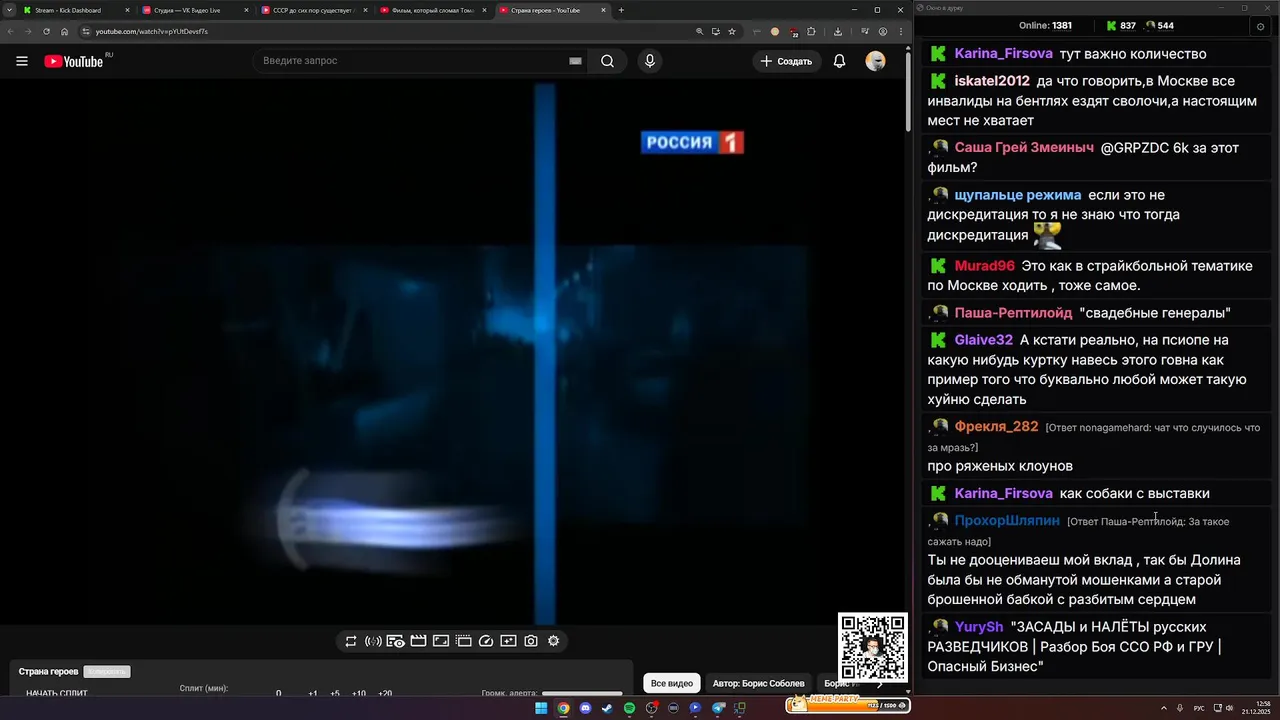Image resolution: width=1280 pixels, height=720 pixels.
Task: Go back in browser history
Action: [x=10, y=31]
